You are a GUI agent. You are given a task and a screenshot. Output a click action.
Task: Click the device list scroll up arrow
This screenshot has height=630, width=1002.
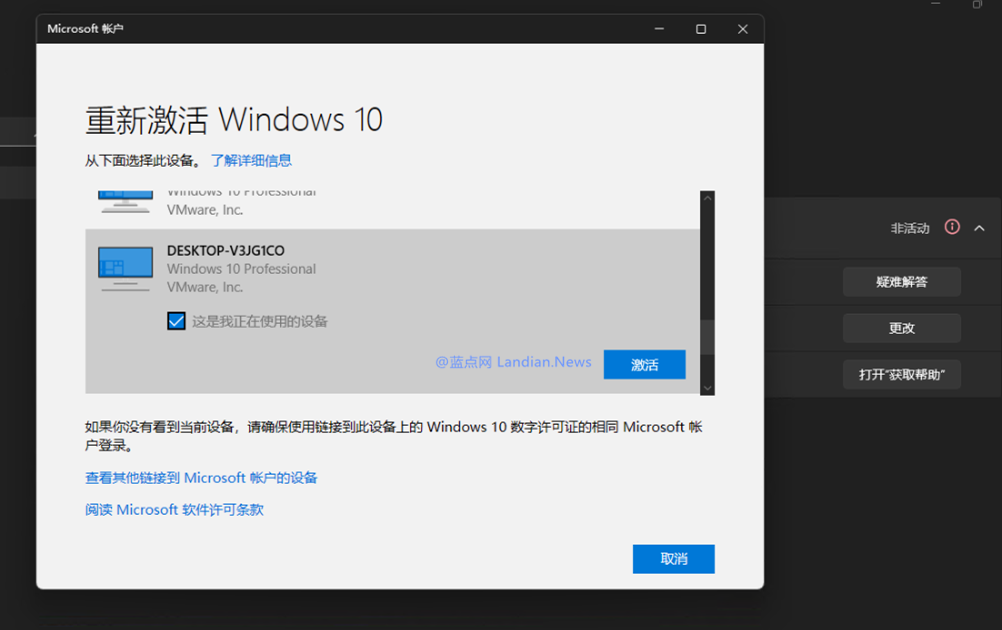[x=707, y=198]
